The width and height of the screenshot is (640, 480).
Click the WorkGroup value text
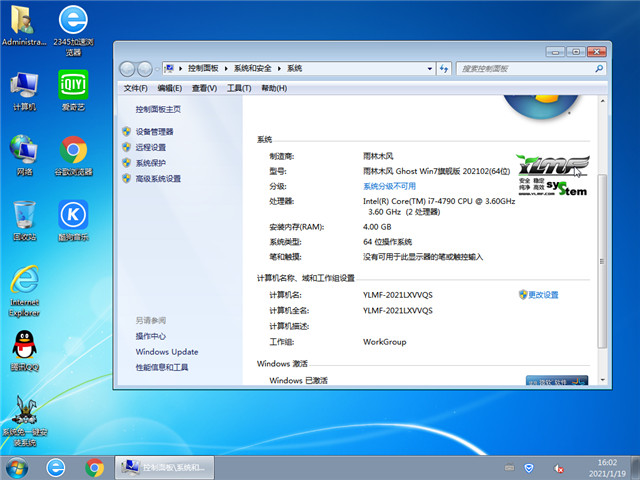click(x=384, y=342)
